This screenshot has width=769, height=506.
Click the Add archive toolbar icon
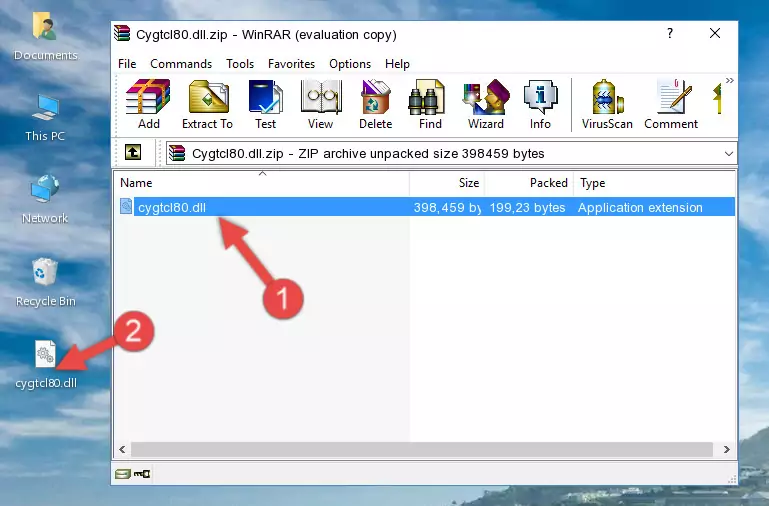pos(148,104)
